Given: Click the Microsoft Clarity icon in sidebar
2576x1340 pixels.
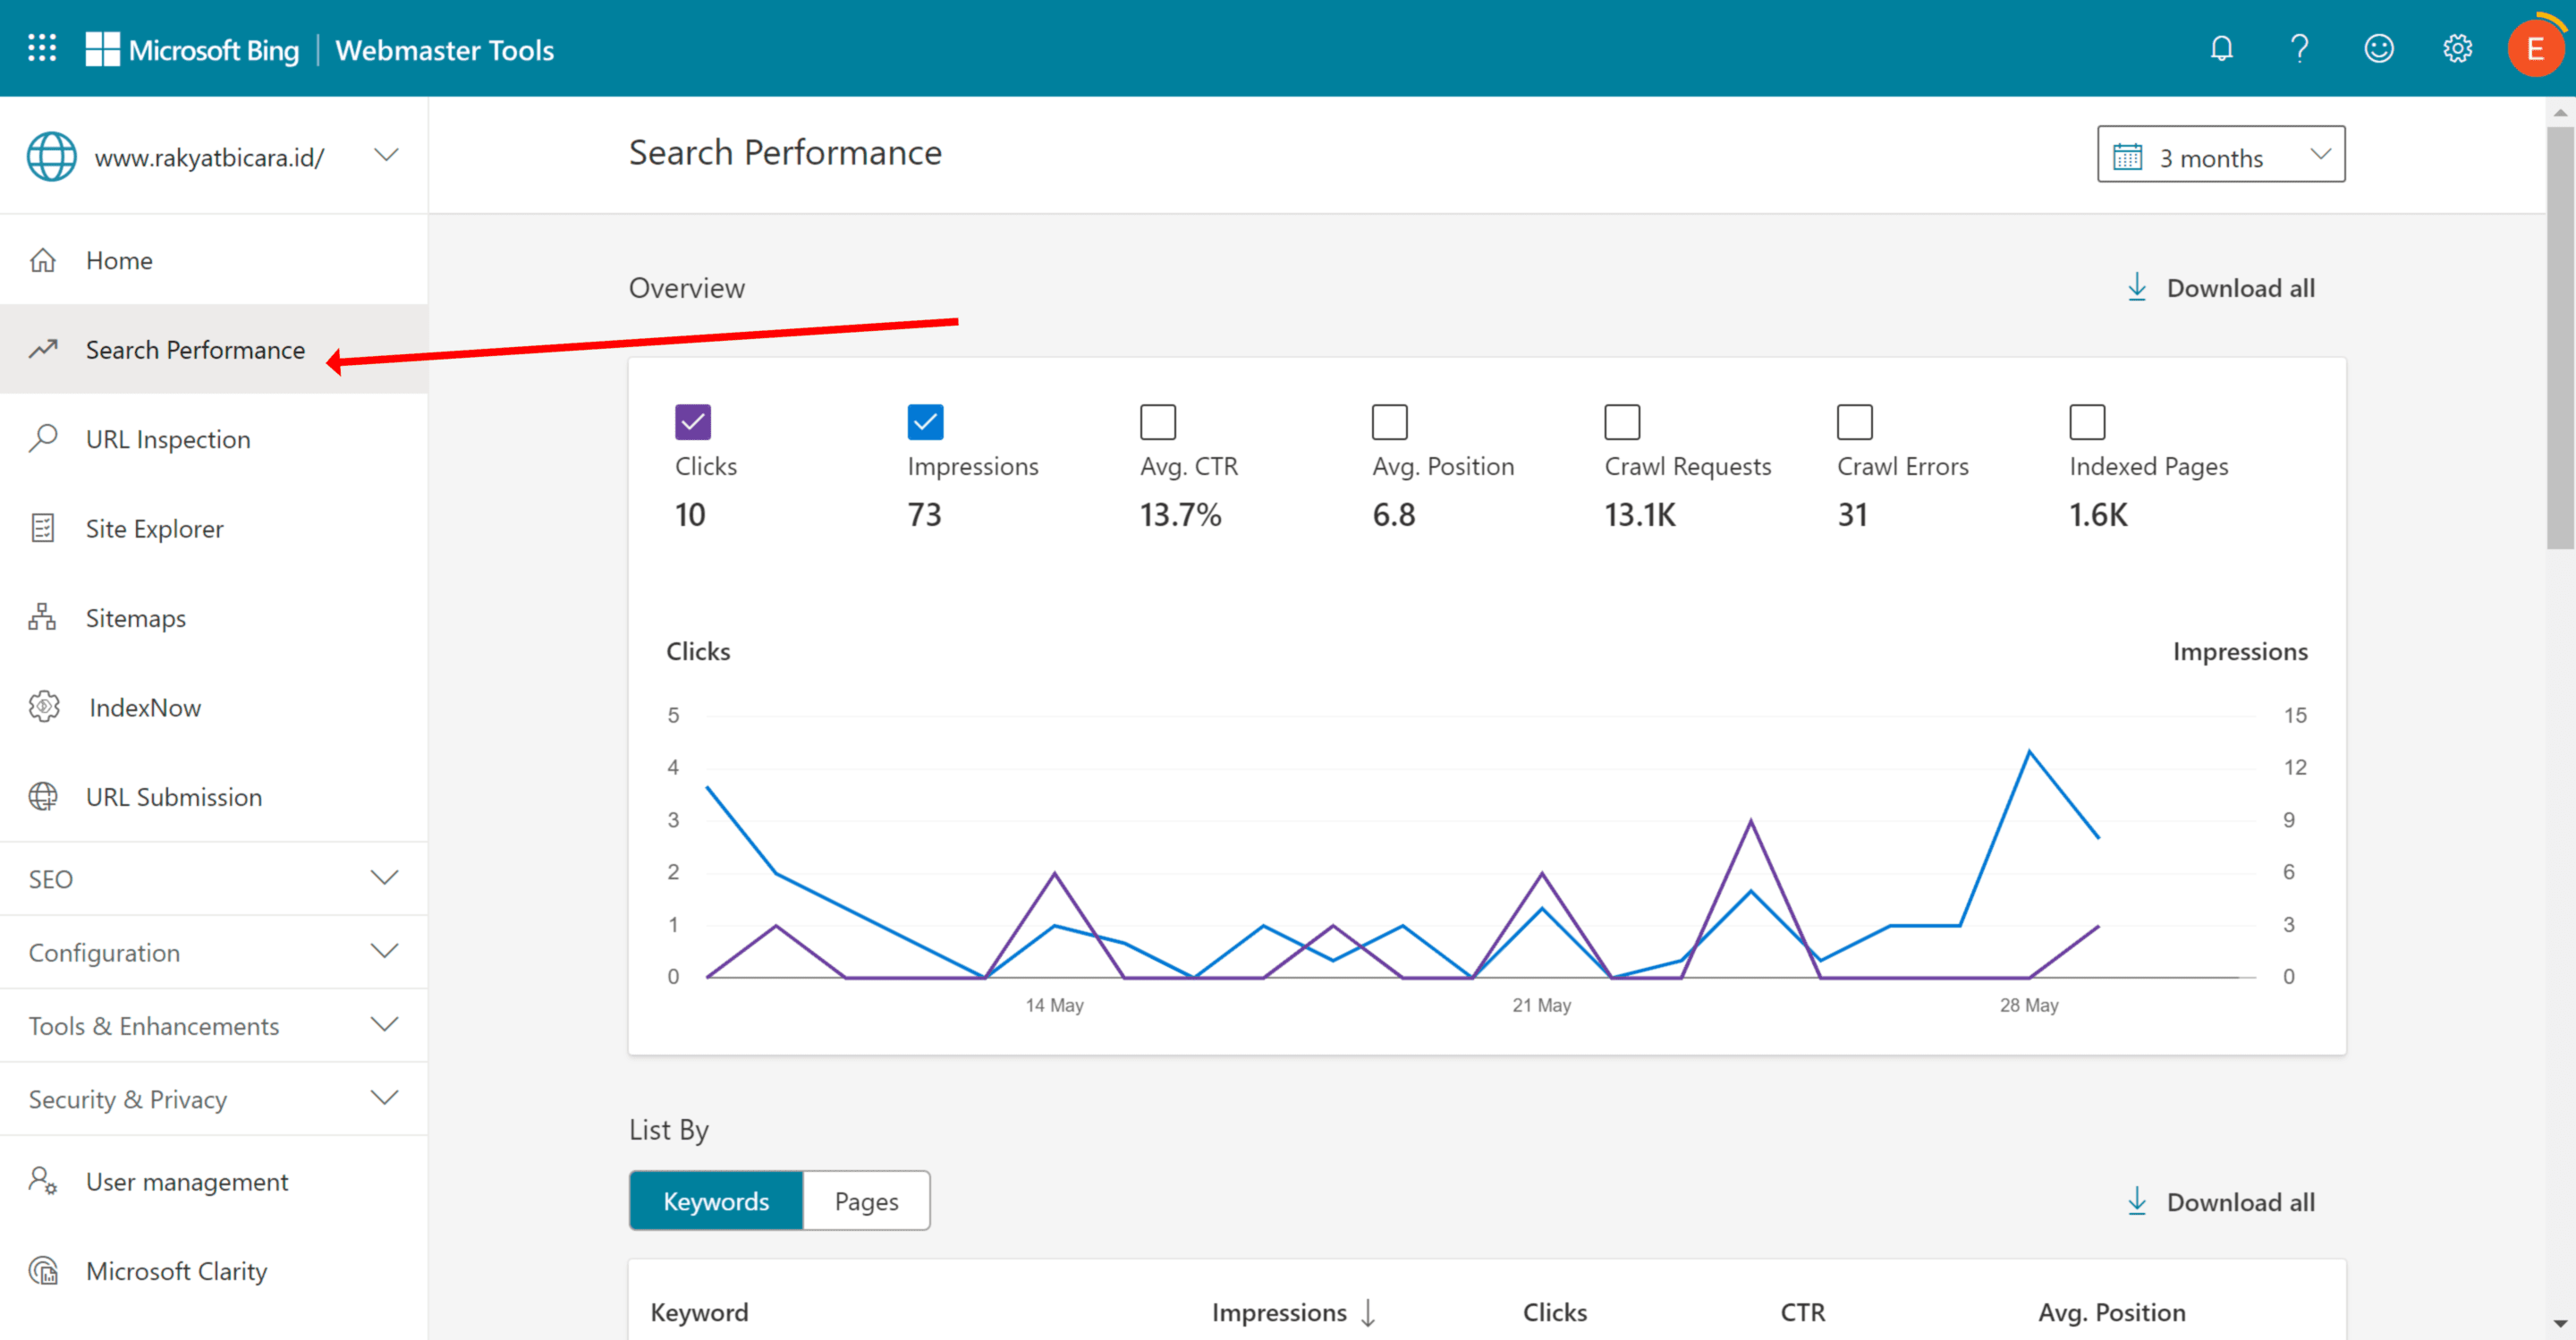Looking at the screenshot, I should (x=45, y=1270).
